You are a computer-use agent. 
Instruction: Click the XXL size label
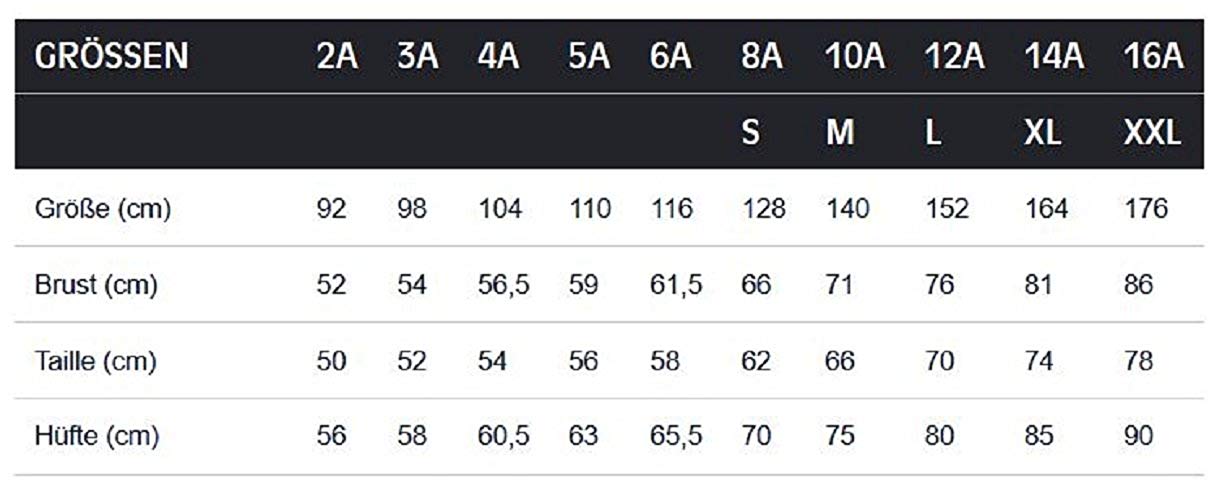pyautogui.click(x=1152, y=132)
